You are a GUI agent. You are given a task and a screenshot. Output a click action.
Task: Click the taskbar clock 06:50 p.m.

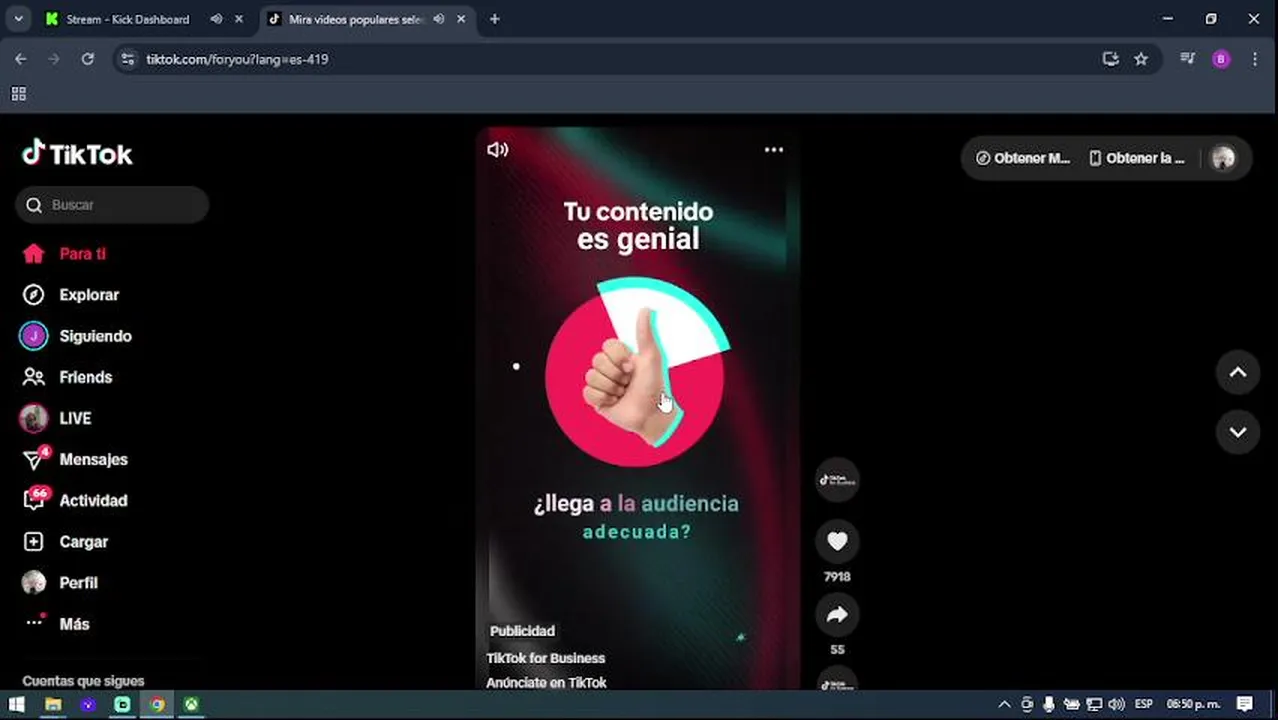coord(1193,704)
